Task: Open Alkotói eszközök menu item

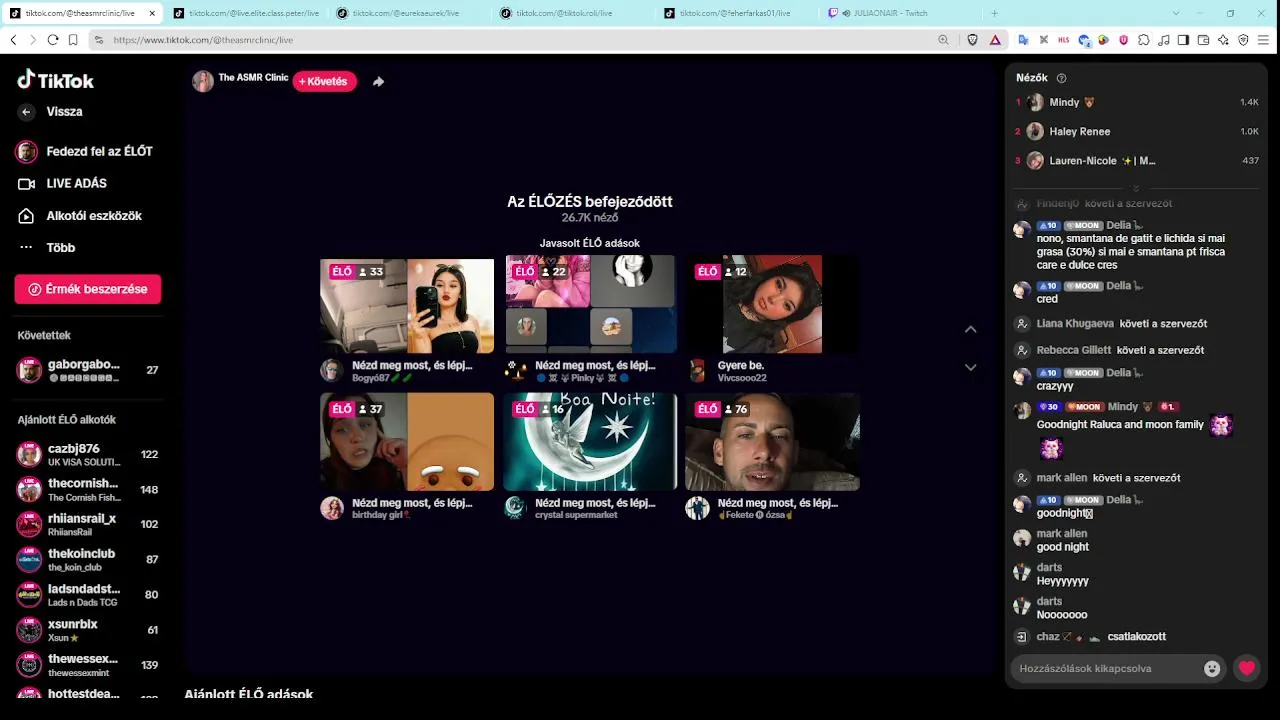Action: coord(80,216)
